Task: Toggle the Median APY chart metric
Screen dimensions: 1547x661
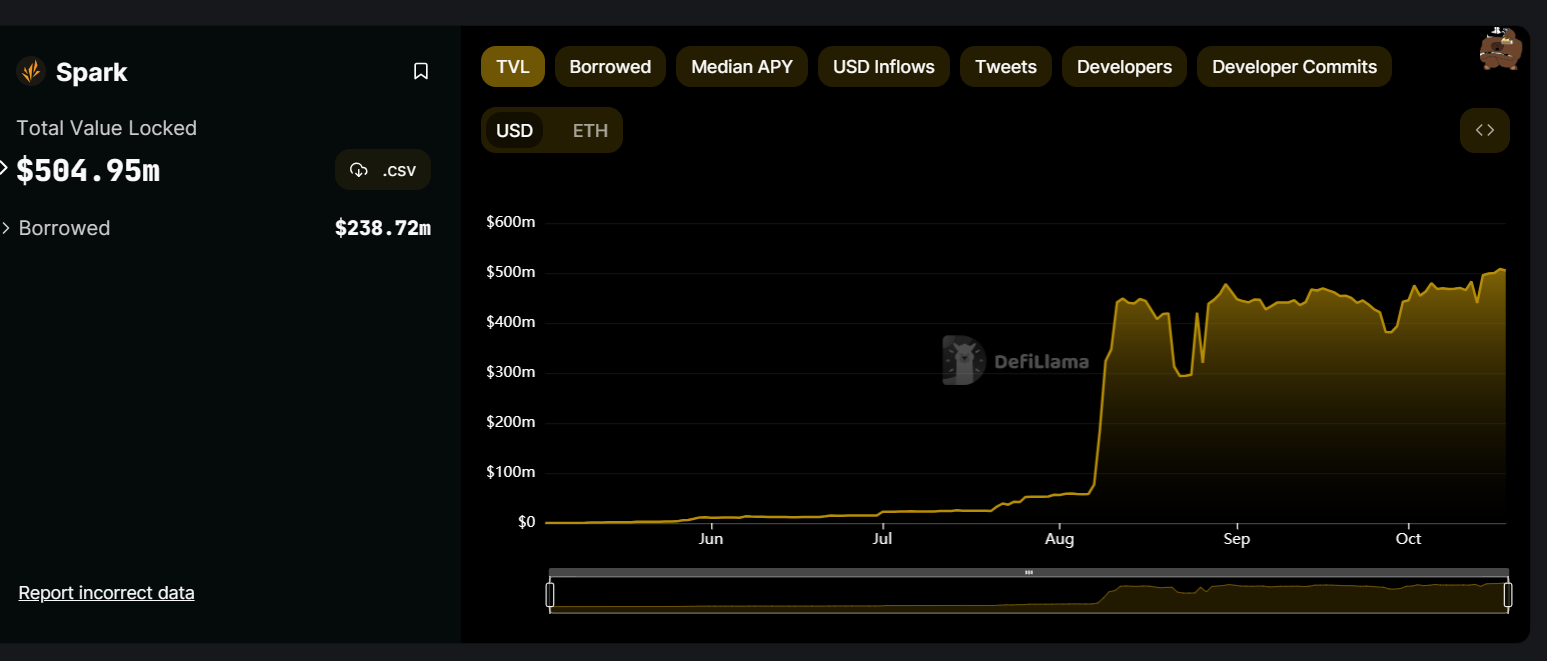Action: coord(742,67)
